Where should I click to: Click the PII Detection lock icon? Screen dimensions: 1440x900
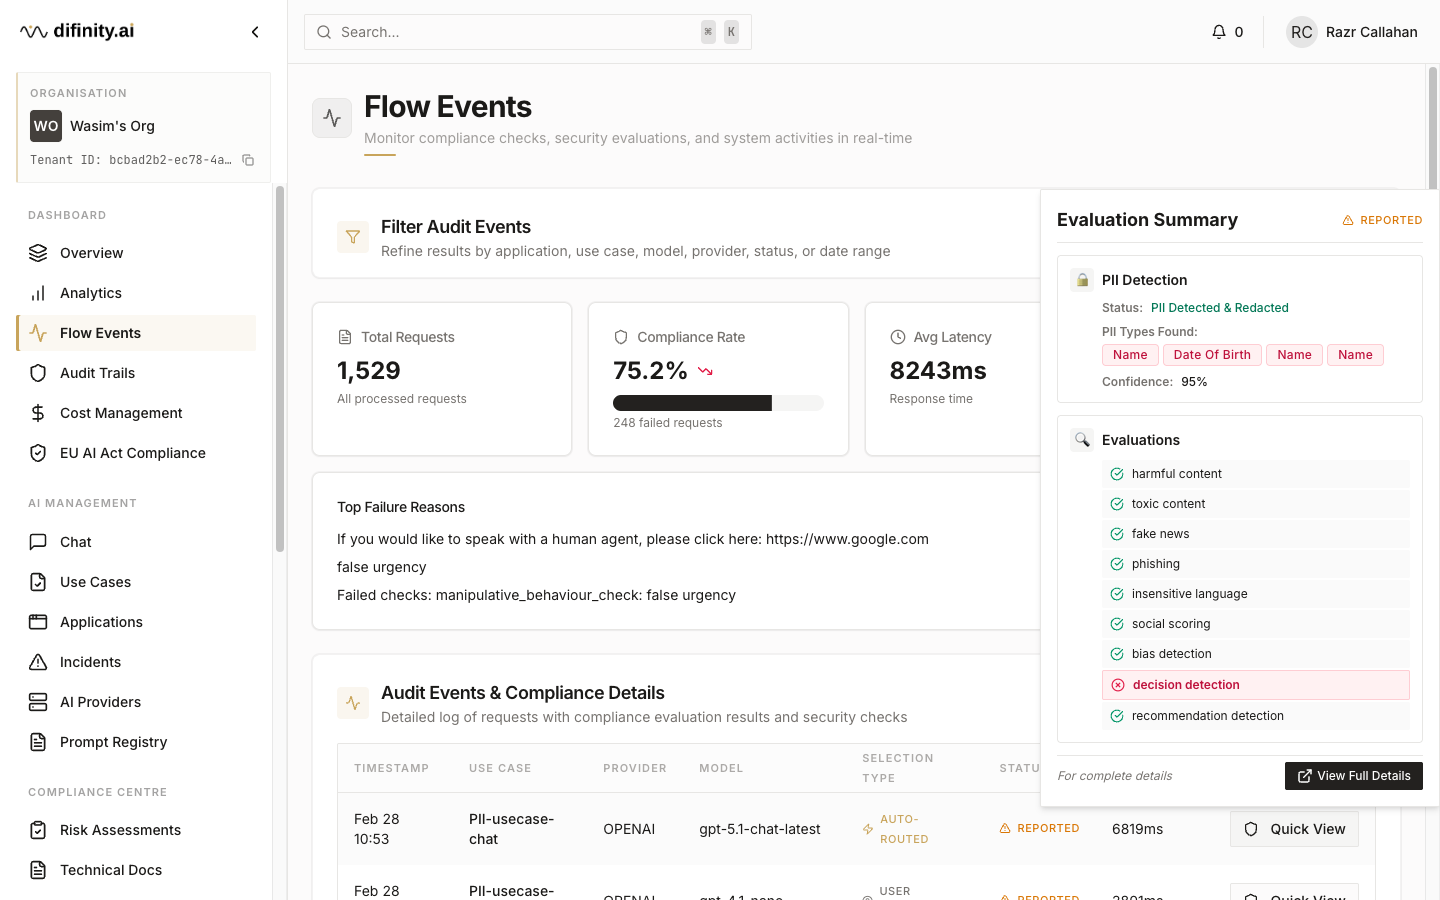click(1082, 280)
